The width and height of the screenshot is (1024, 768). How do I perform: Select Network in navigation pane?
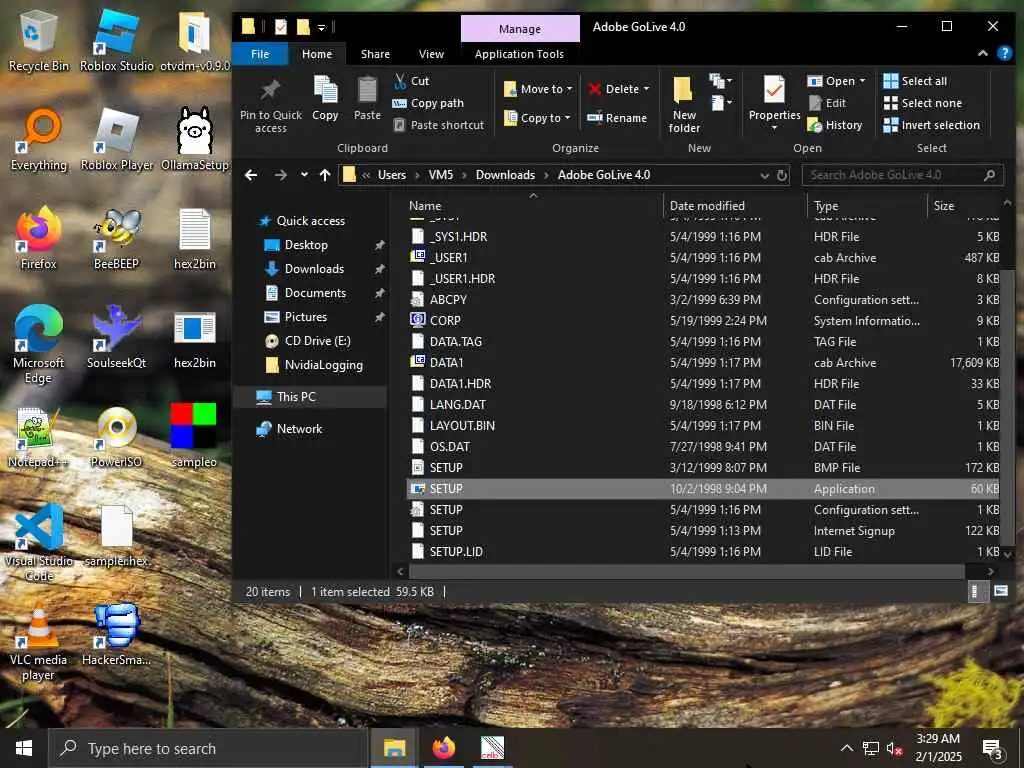[299, 429]
